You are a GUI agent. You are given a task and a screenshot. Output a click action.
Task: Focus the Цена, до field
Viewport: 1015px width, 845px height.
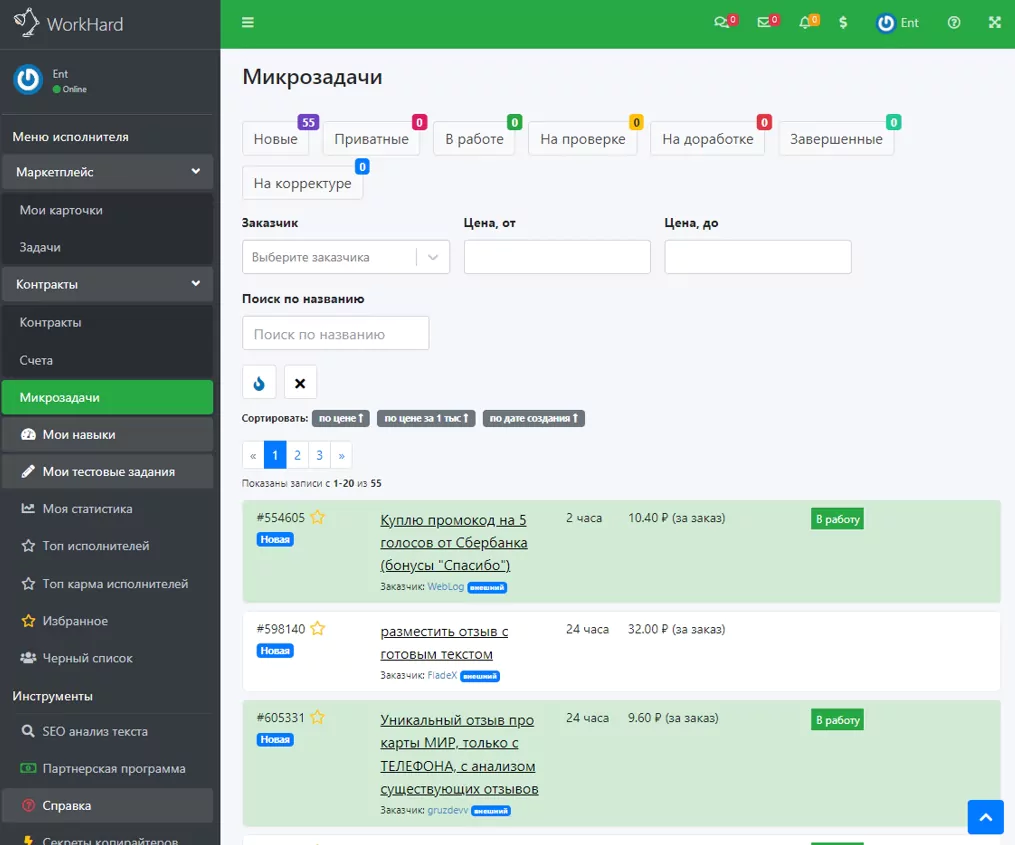(x=757, y=257)
